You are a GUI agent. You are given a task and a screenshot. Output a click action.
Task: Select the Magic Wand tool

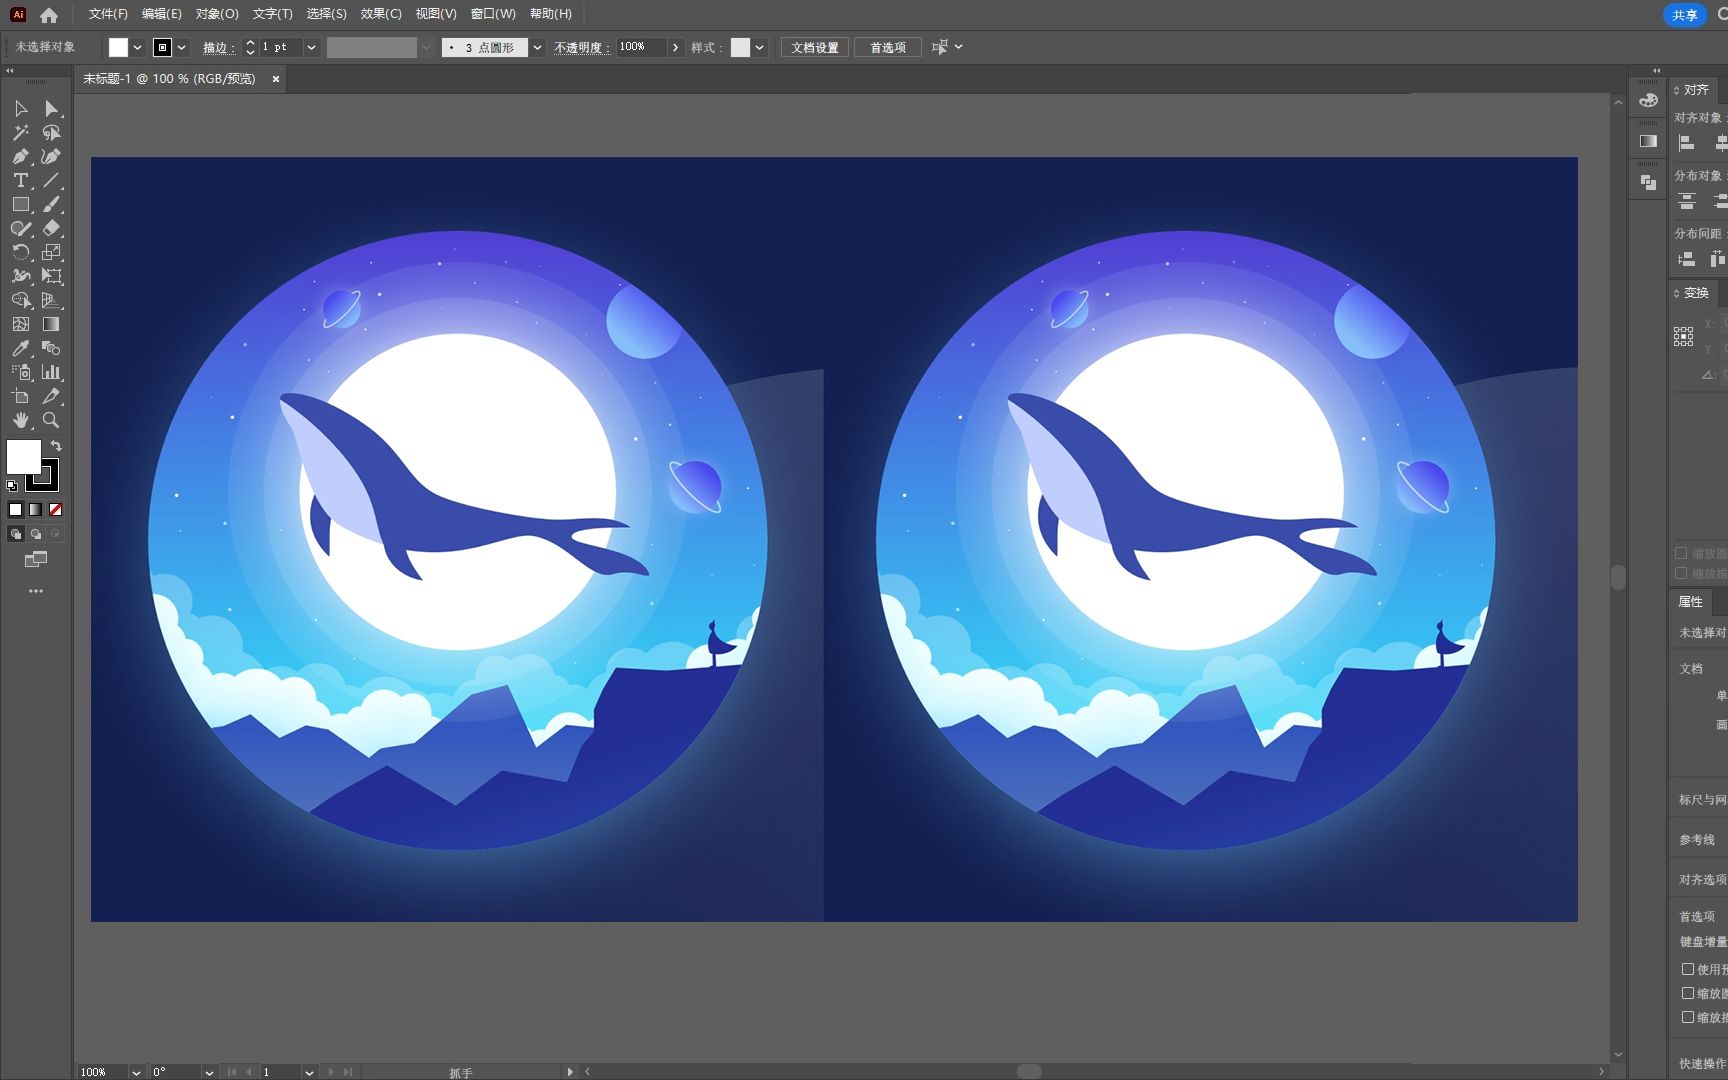[21, 132]
